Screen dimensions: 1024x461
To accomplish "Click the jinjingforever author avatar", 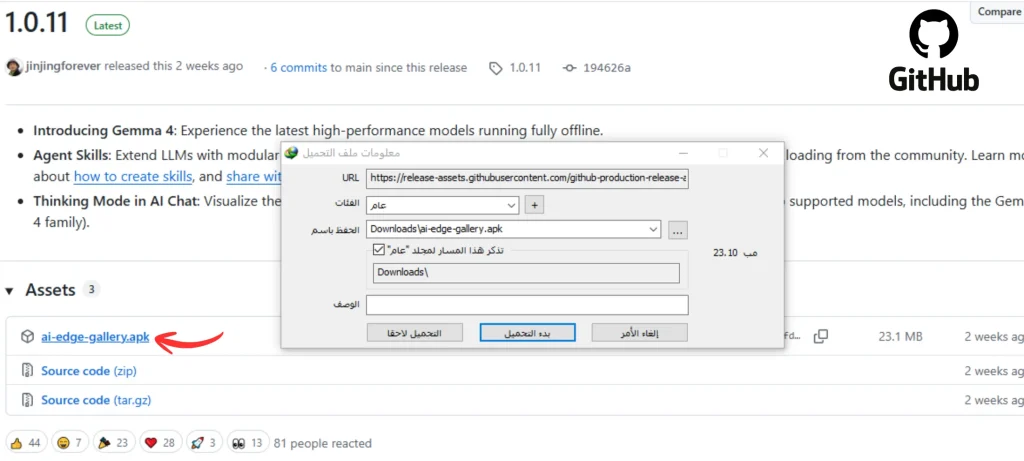I will tap(14, 67).
